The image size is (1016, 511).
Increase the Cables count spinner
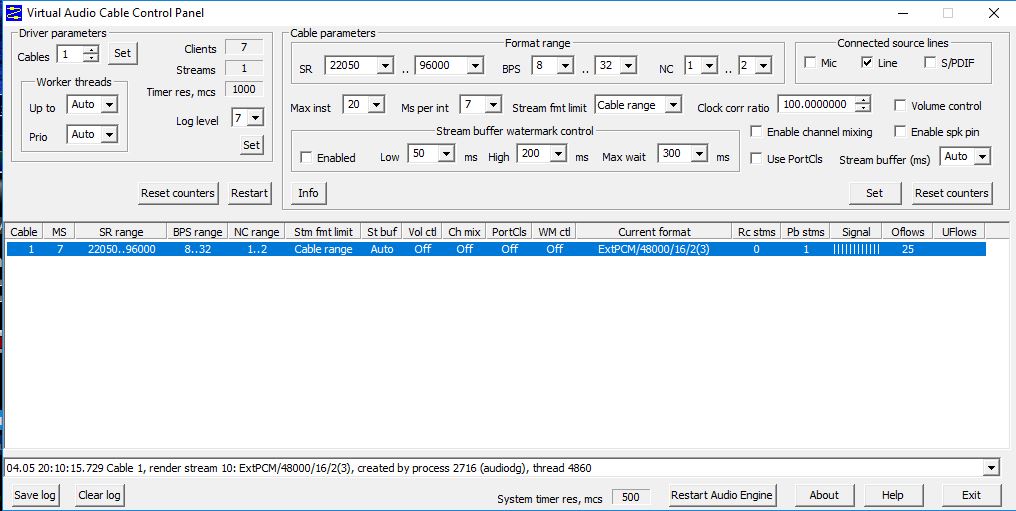click(x=91, y=49)
